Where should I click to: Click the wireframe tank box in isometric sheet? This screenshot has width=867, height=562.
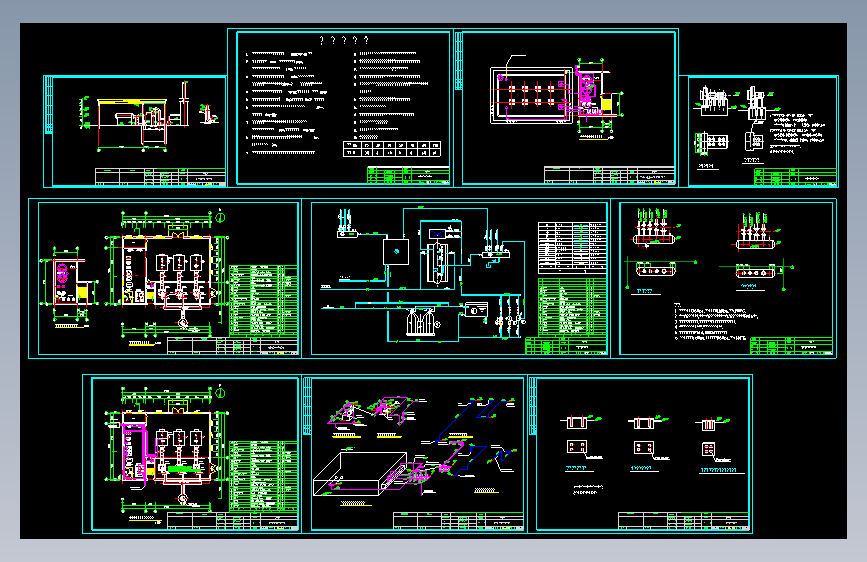point(360,474)
